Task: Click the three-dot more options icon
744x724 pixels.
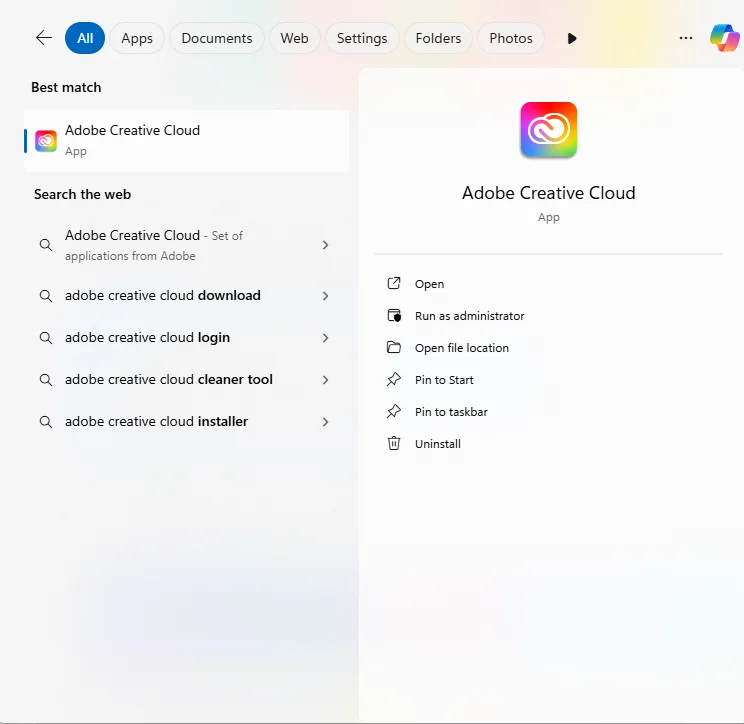Action: tap(686, 38)
